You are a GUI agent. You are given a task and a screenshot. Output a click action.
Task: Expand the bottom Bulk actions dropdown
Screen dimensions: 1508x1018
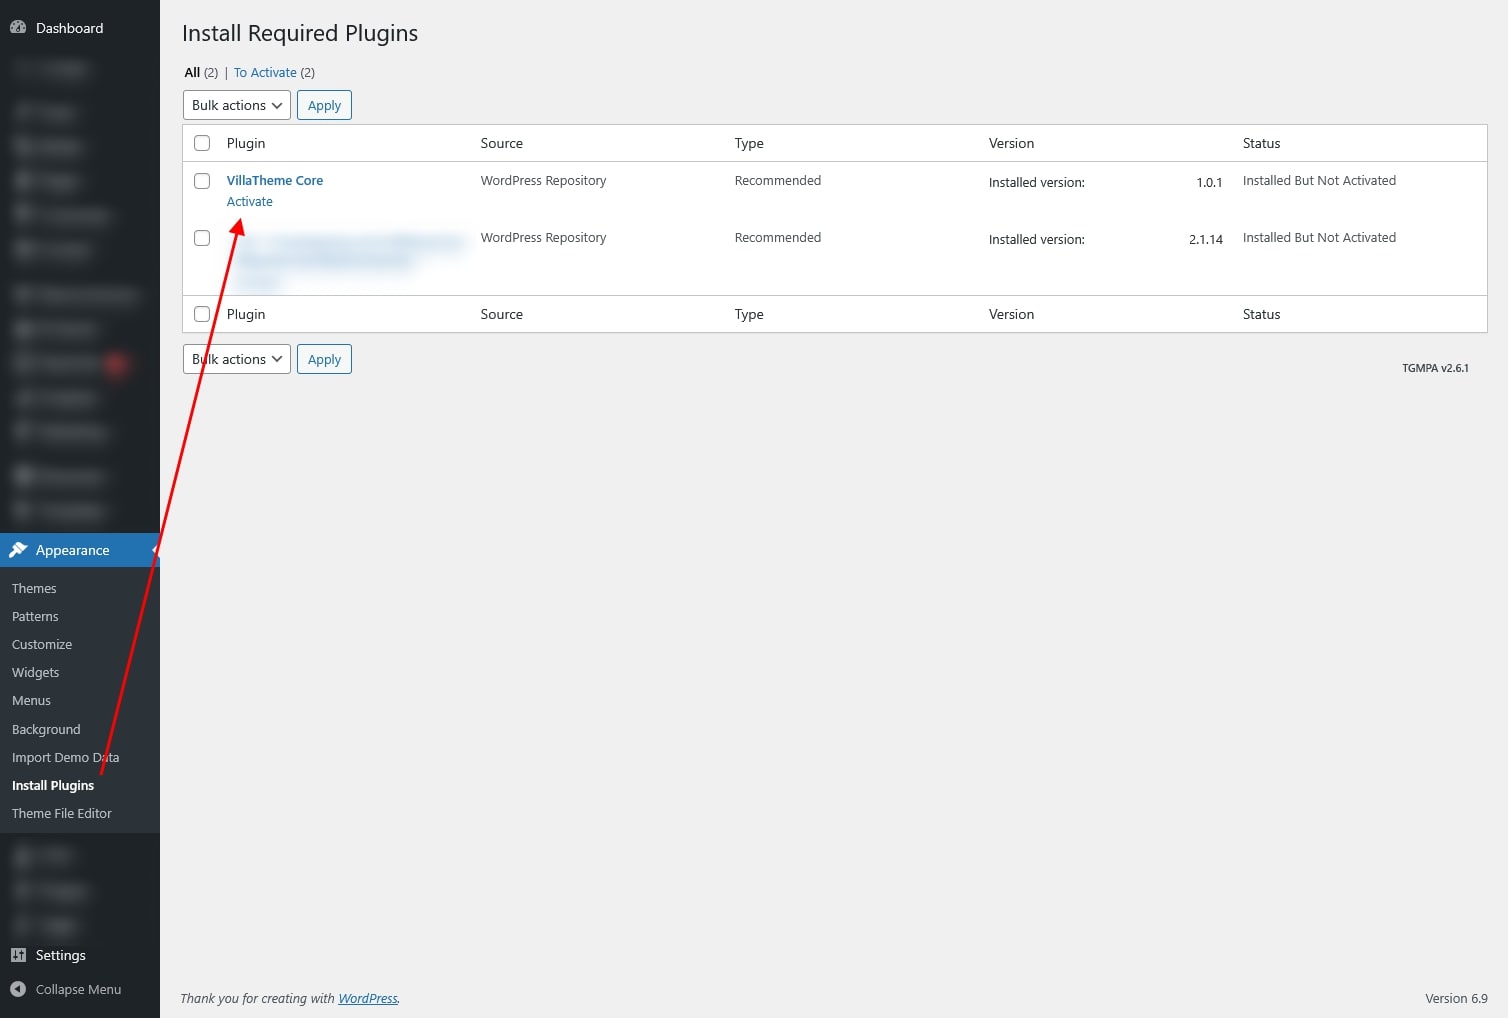[236, 359]
